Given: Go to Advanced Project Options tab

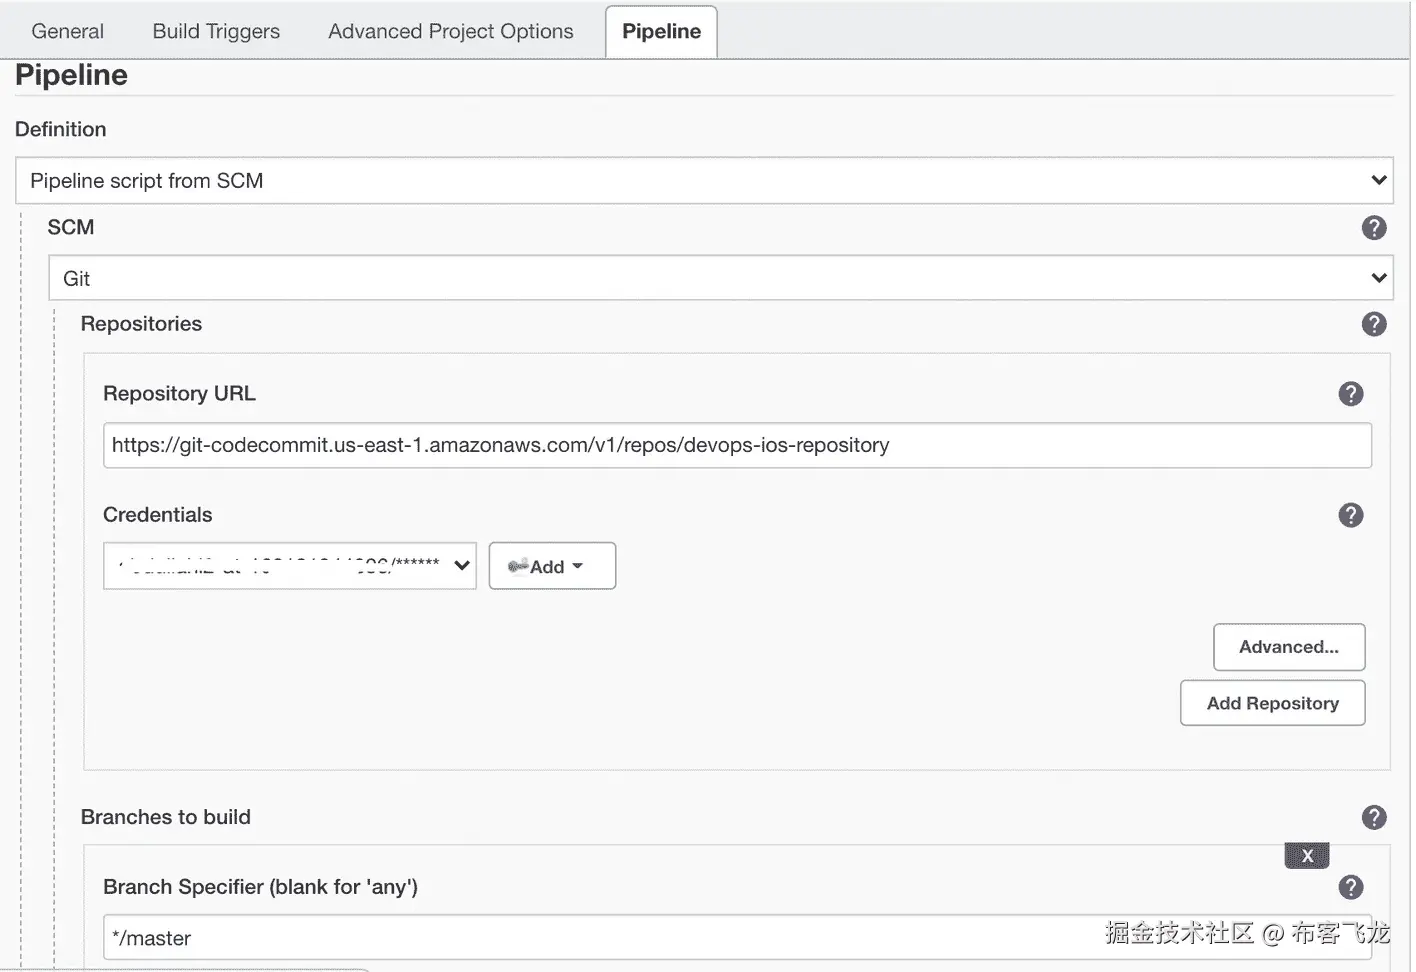Looking at the screenshot, I should pyautogui.click(x=450, y=31).
